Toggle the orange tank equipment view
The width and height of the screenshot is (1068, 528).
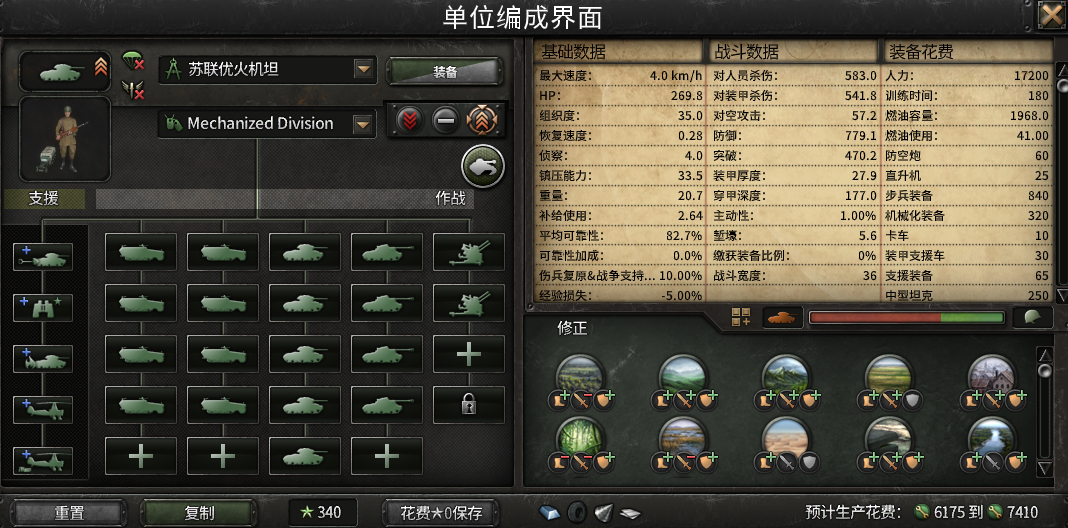[x=783, y=317]
